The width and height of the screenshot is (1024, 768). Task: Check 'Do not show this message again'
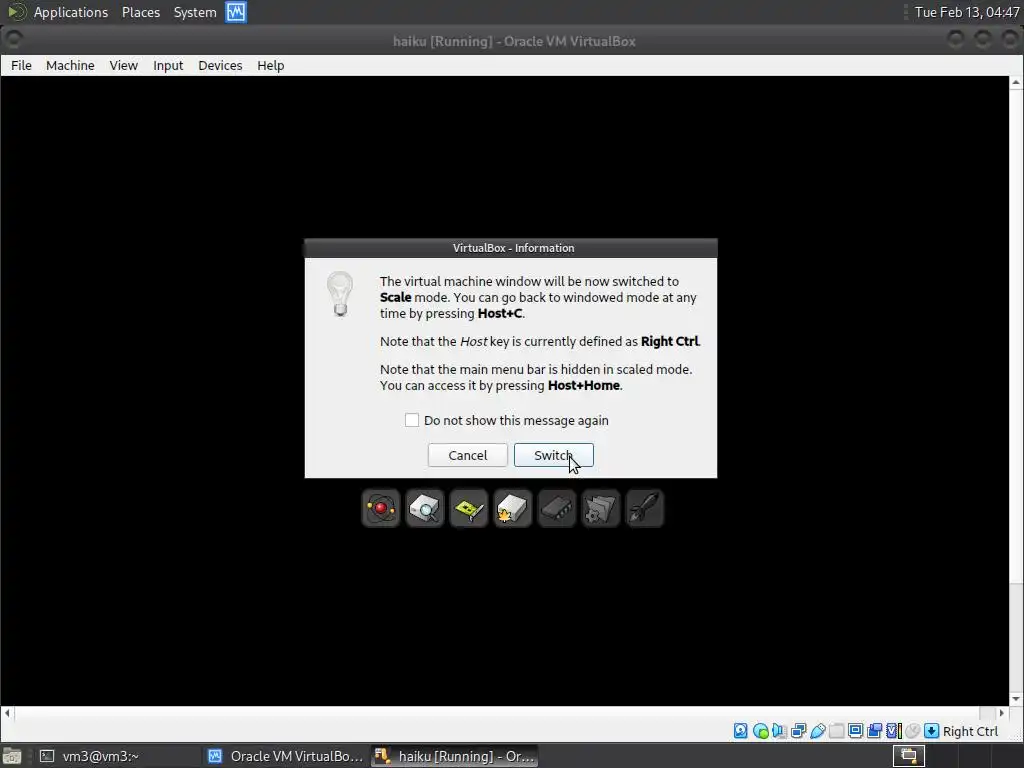click(412, 420)
